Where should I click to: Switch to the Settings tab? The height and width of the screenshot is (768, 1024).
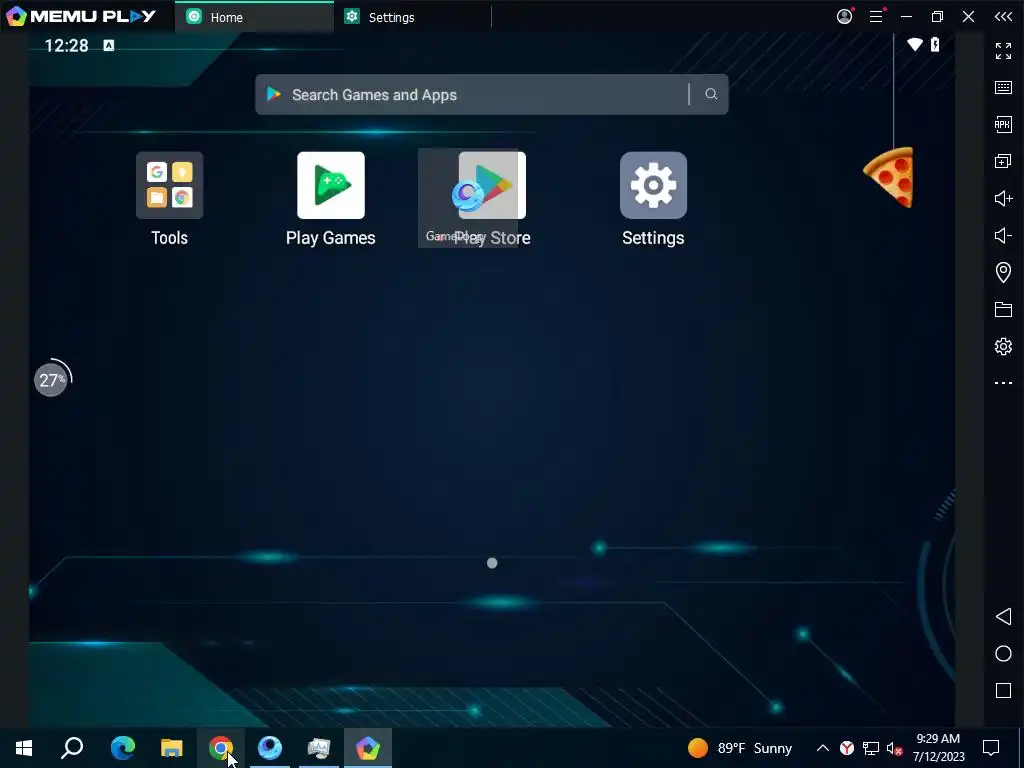(412, 17)
